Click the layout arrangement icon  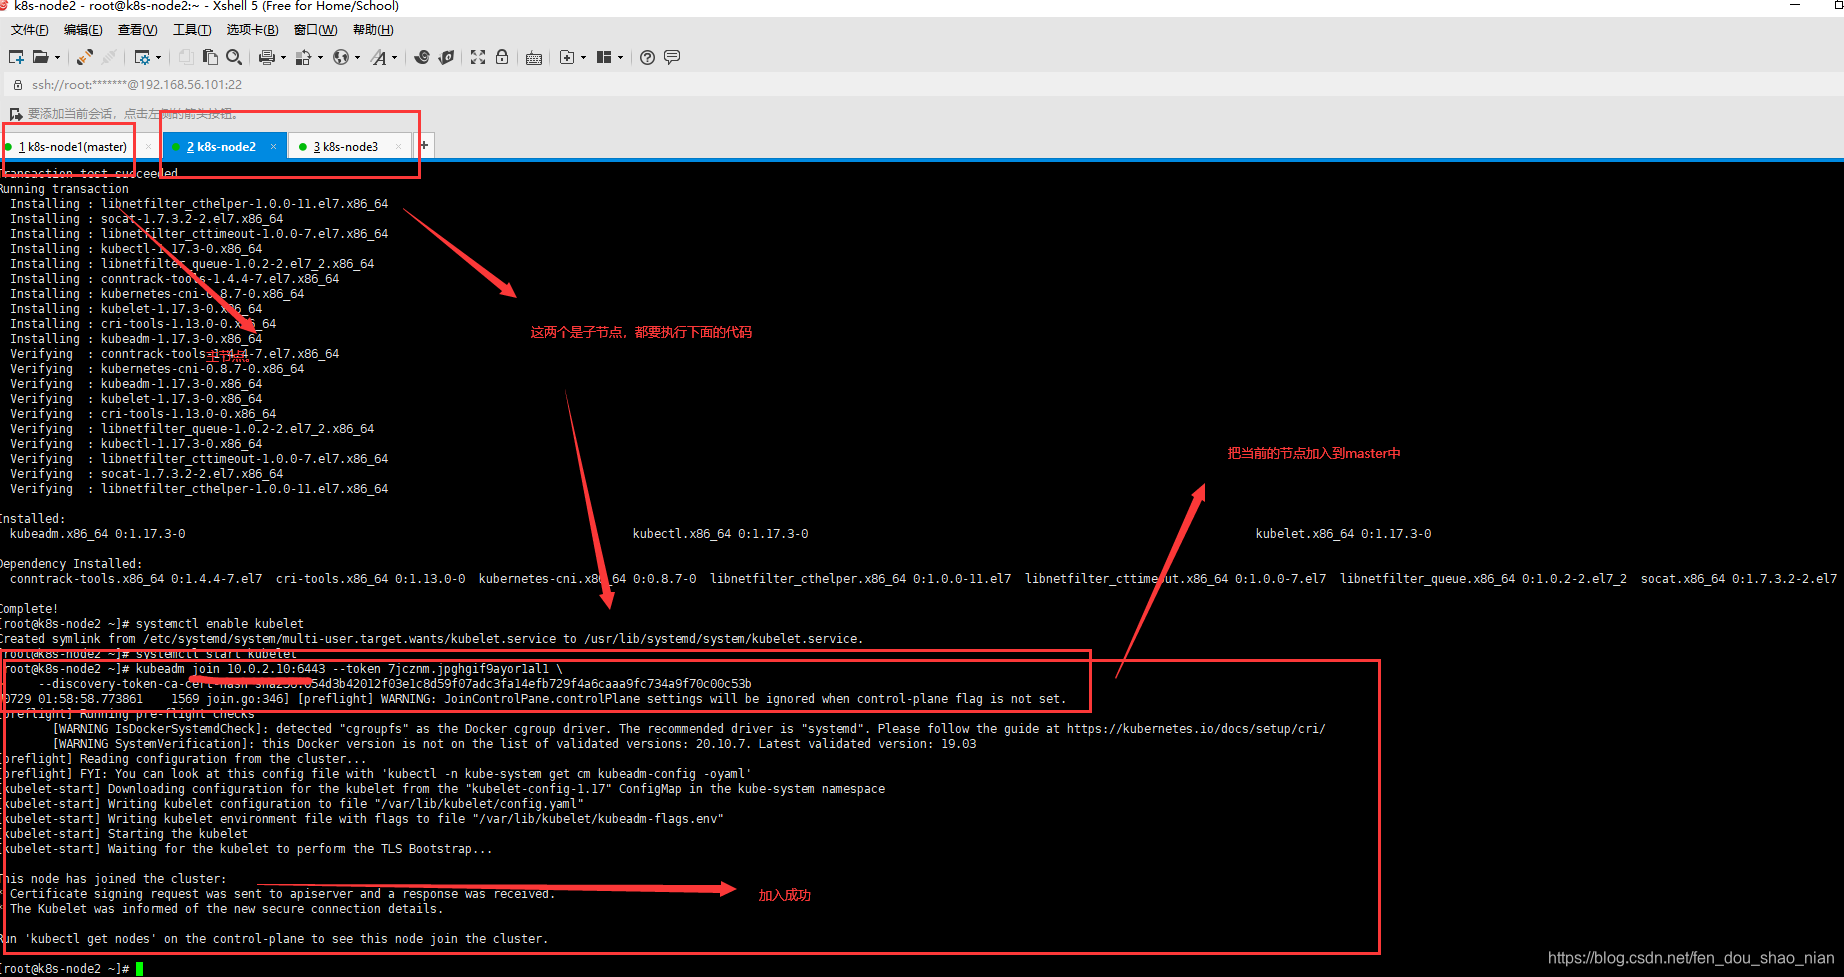click(604, 57)
